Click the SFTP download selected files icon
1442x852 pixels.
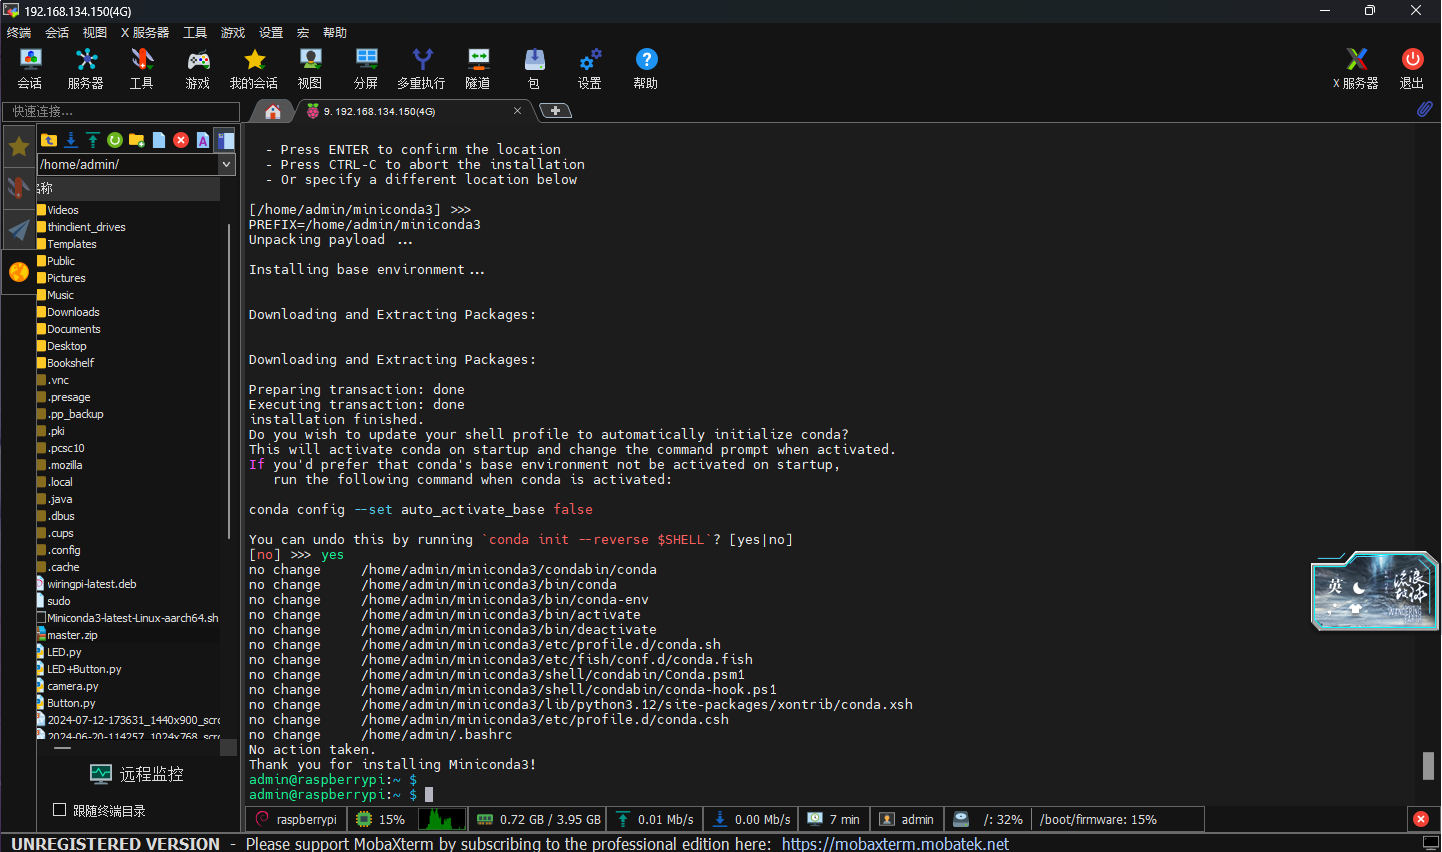(x=71, y=140)
